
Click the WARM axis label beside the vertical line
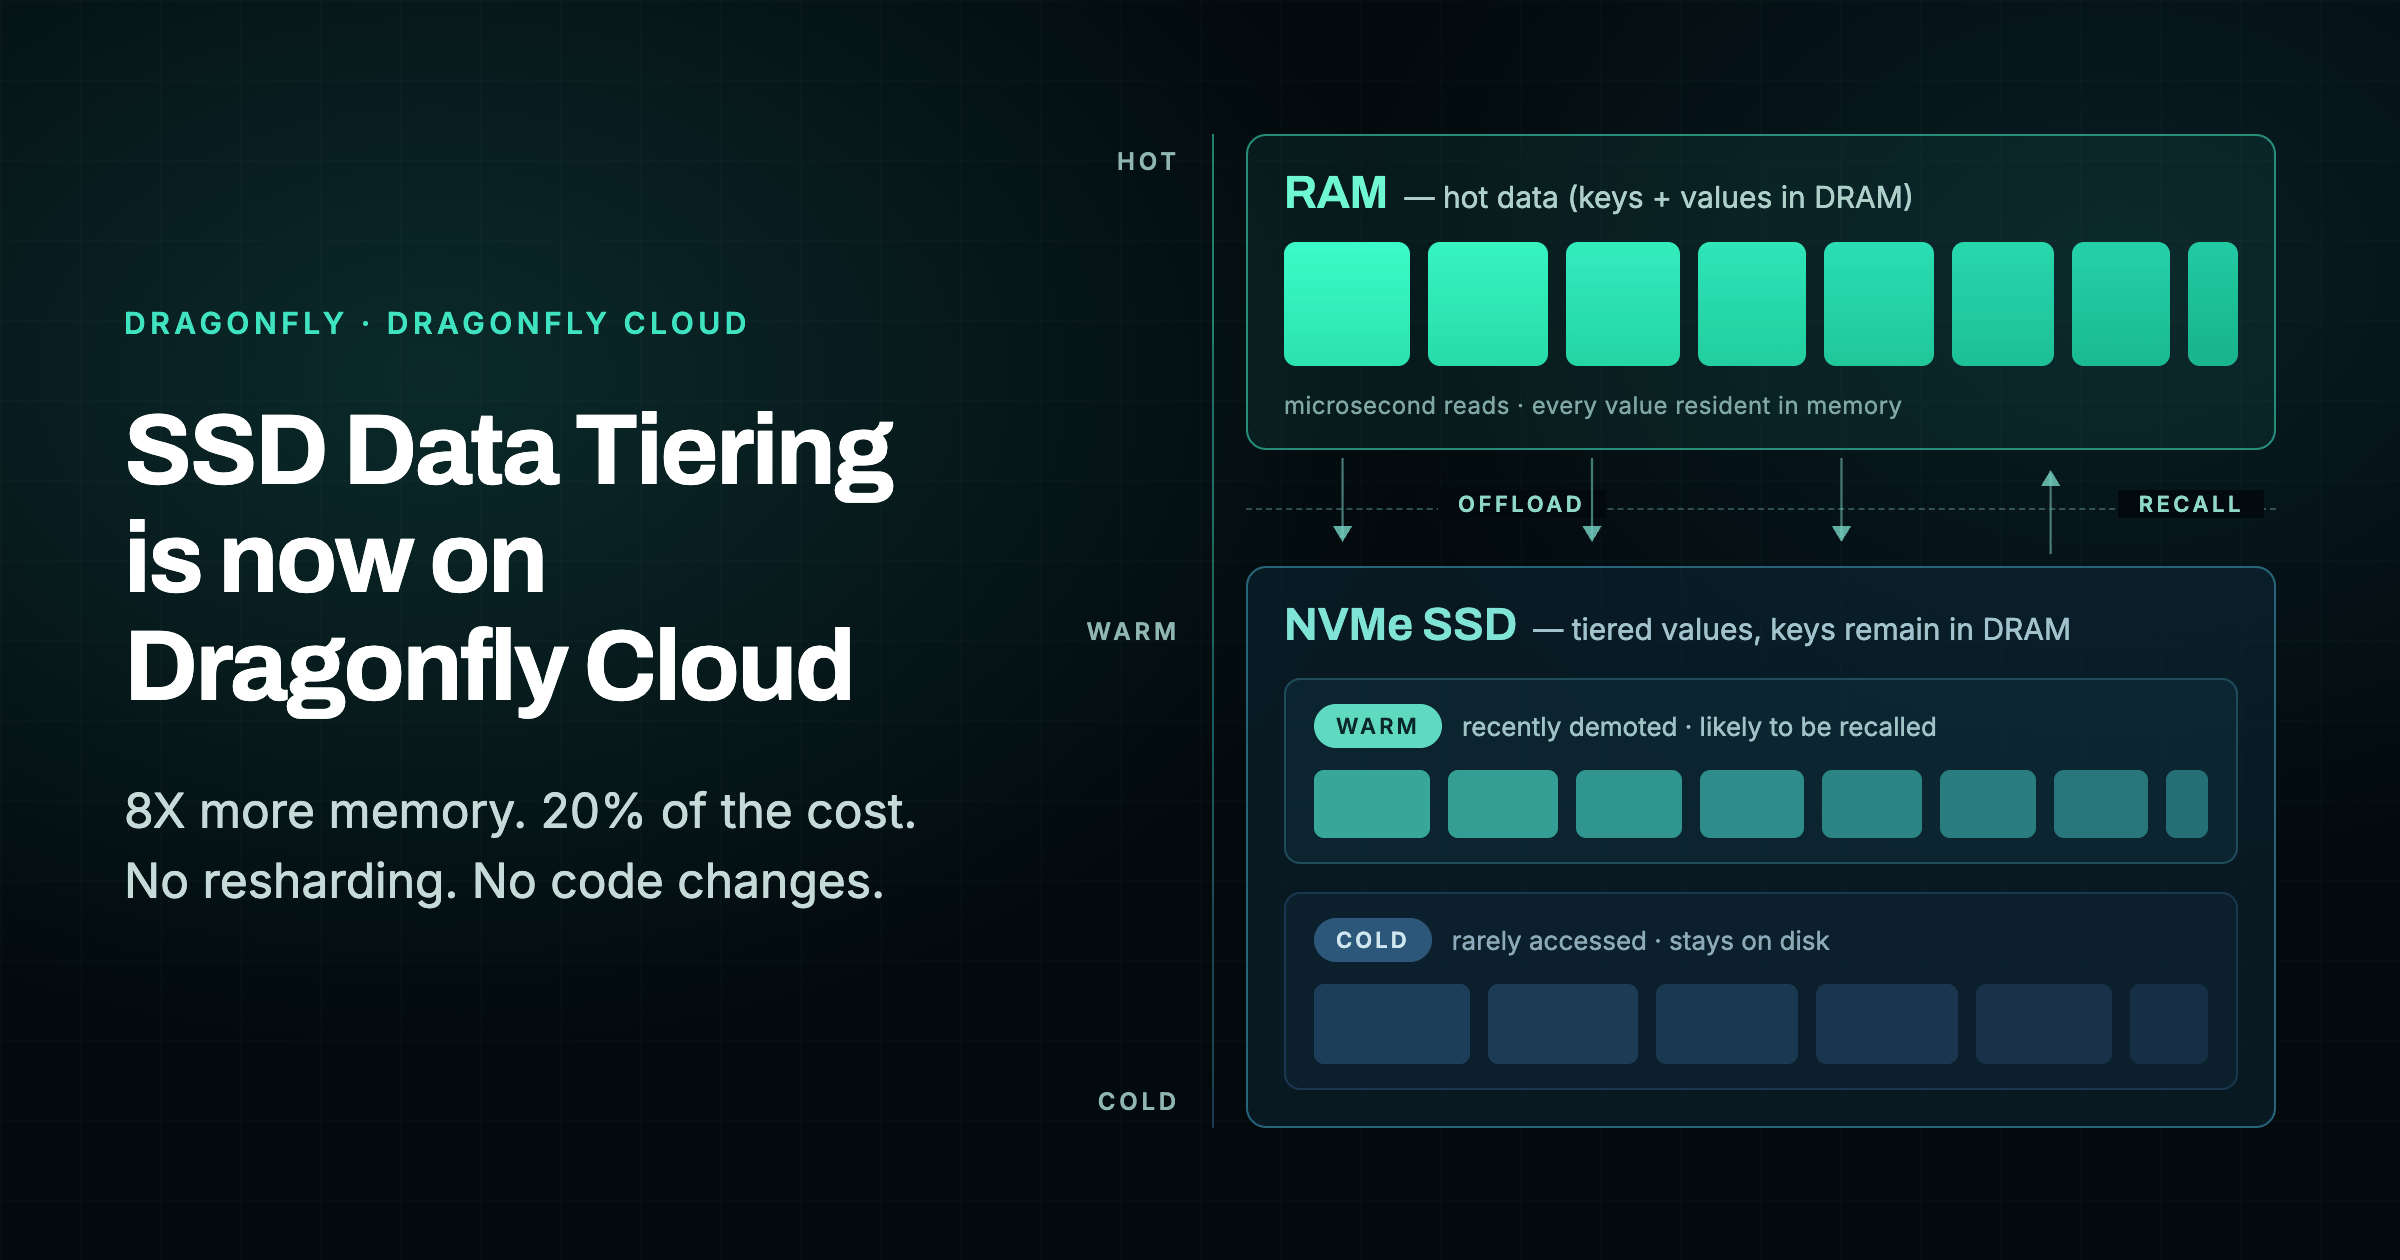[x=1132, y=631]
